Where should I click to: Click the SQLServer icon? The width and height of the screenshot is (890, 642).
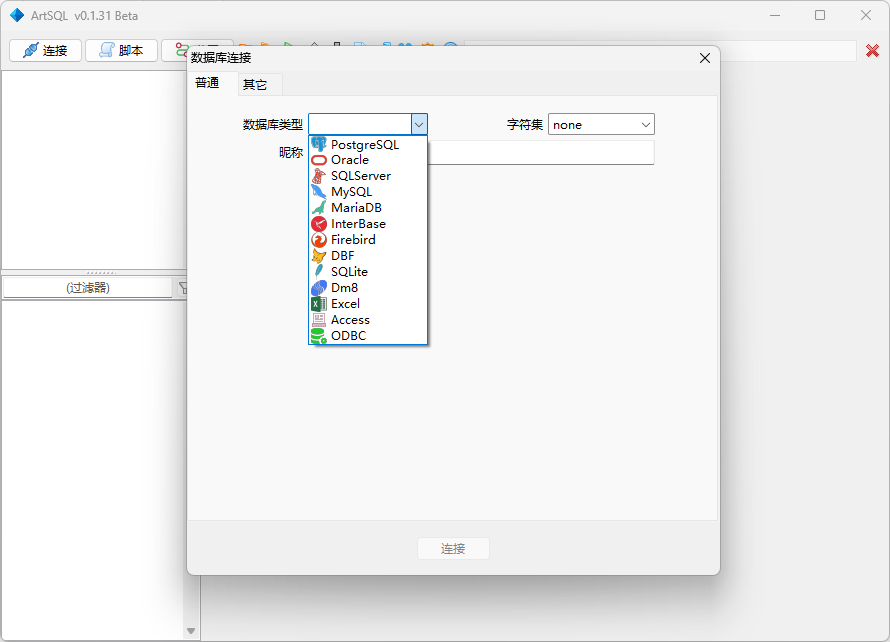319,176
